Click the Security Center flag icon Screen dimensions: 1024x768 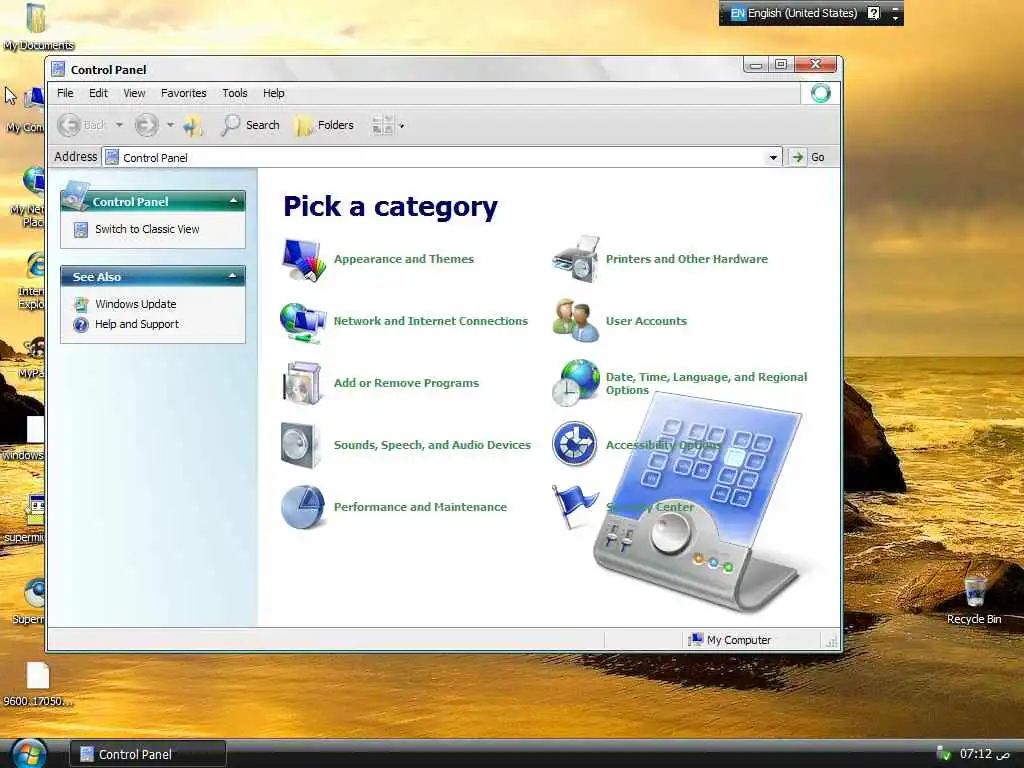573,507
